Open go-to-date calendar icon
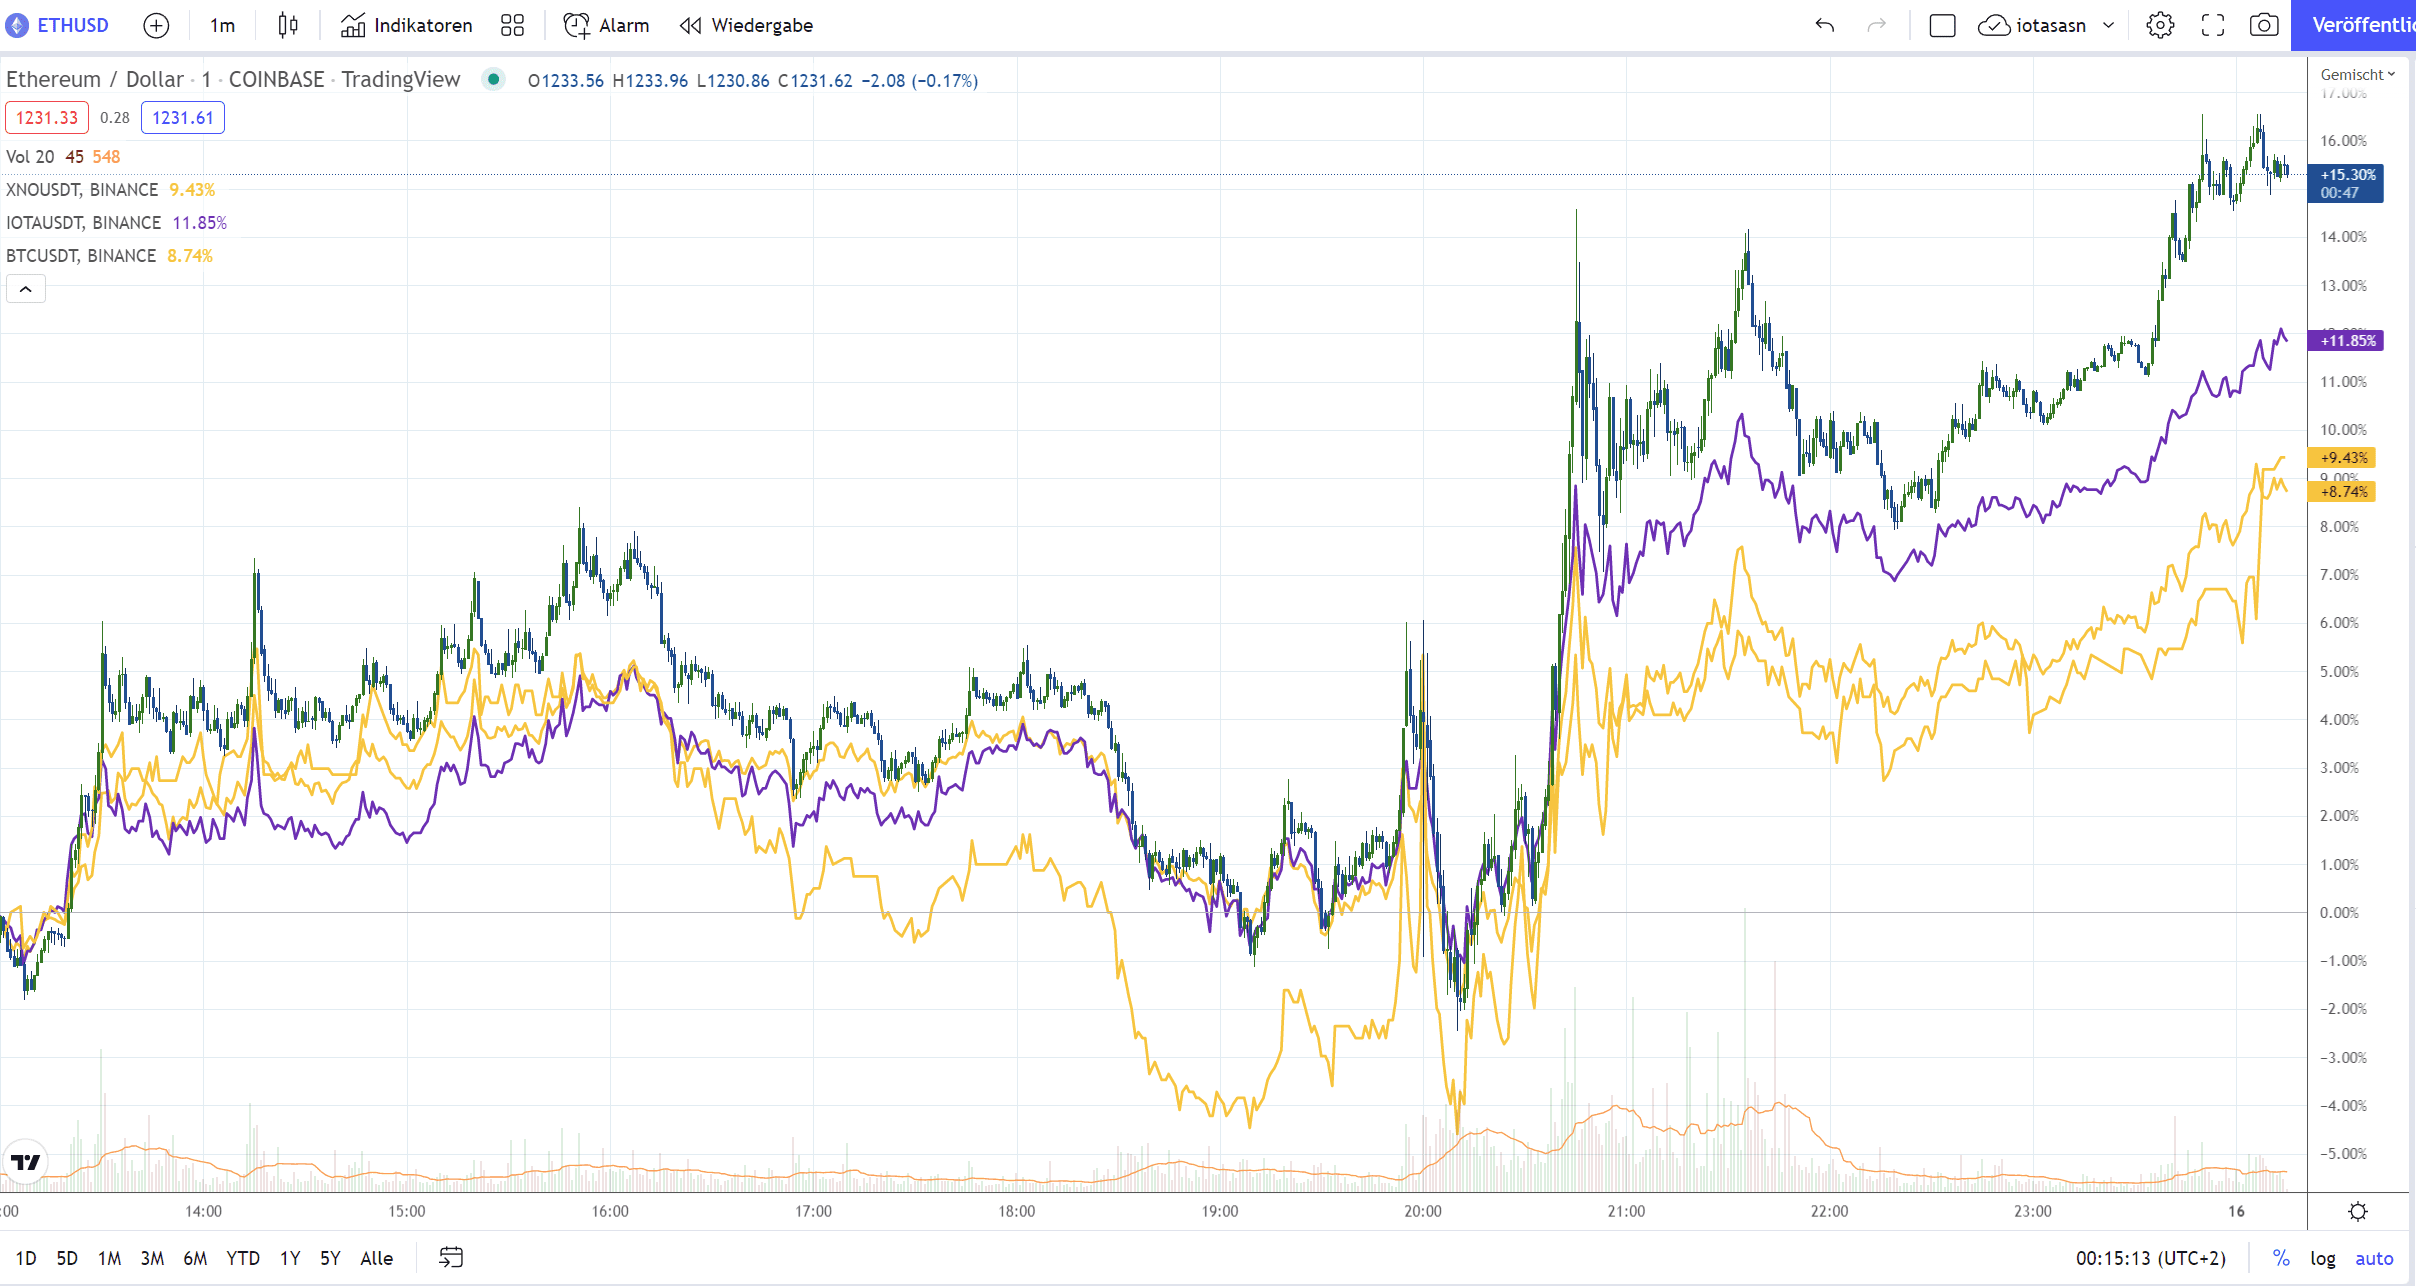 point(451,1258)
